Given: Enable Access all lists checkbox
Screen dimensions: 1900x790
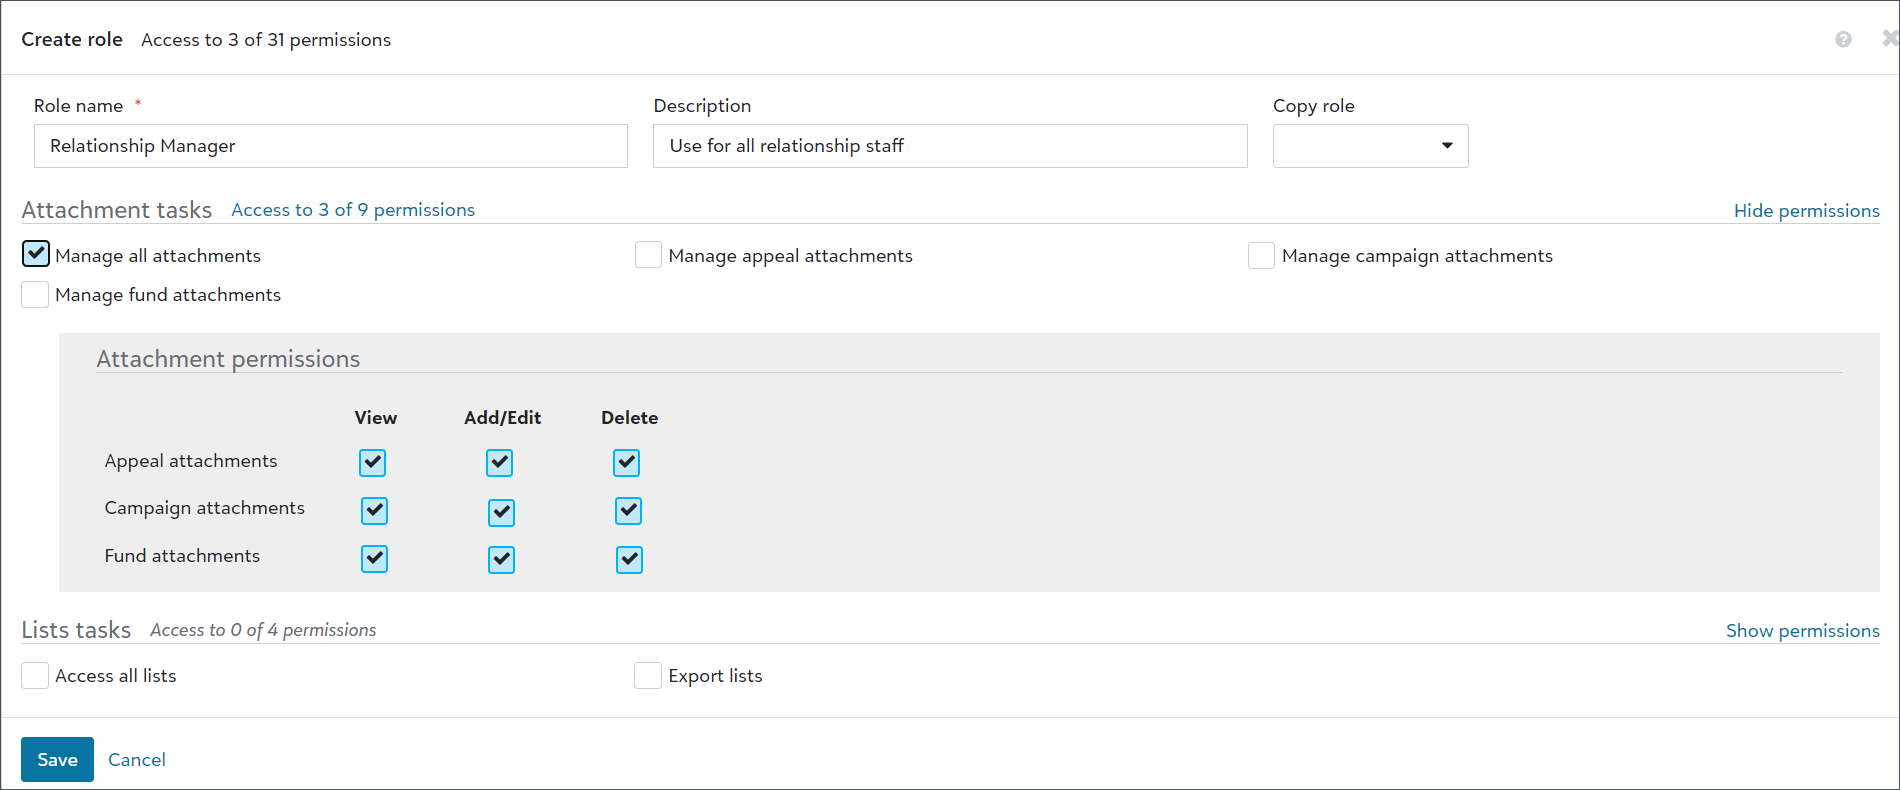Looking at the screenshot, I should coord(36,675).
